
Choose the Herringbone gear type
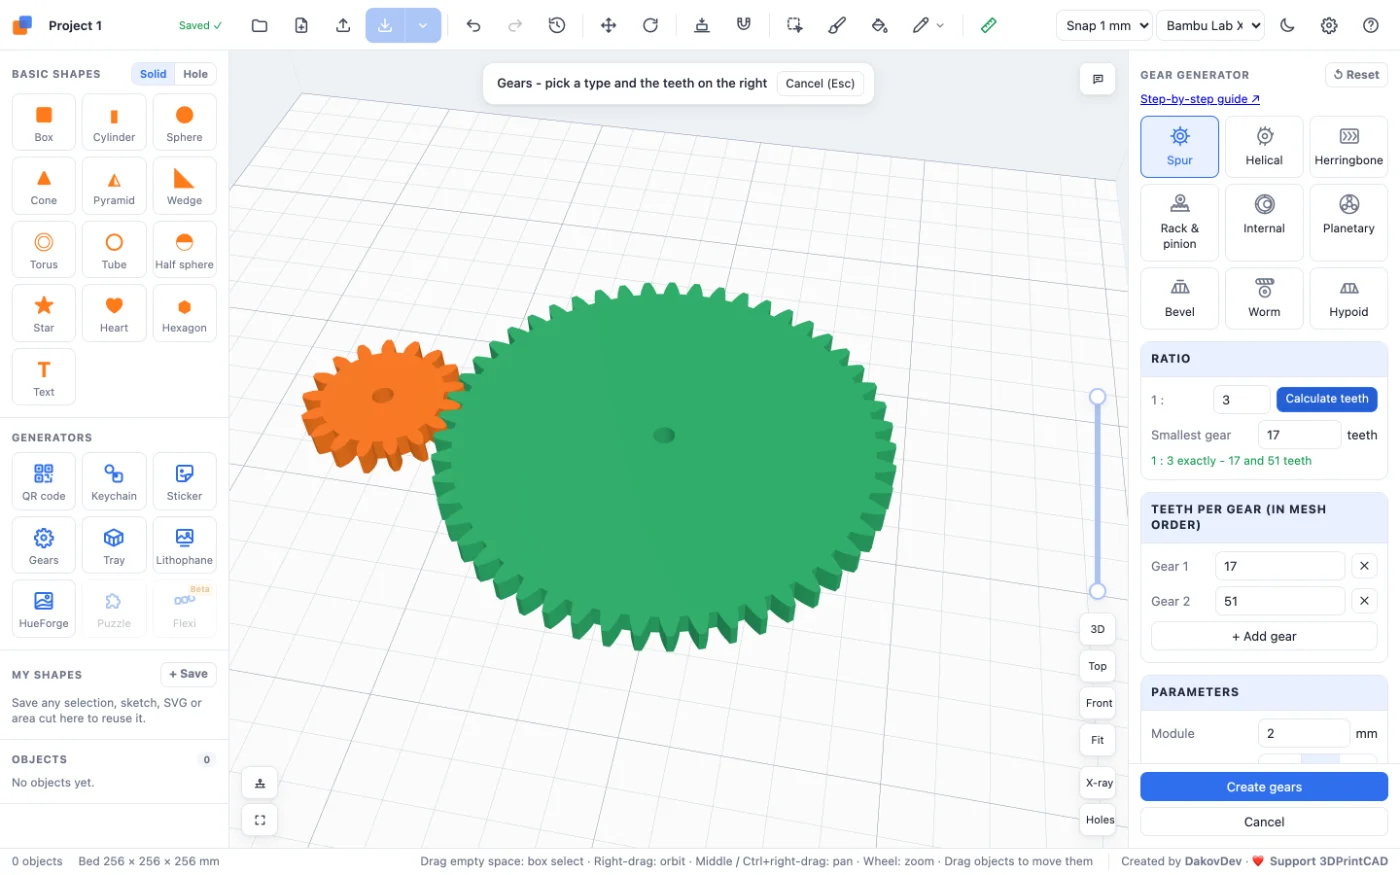click(x=1349, y=147)
